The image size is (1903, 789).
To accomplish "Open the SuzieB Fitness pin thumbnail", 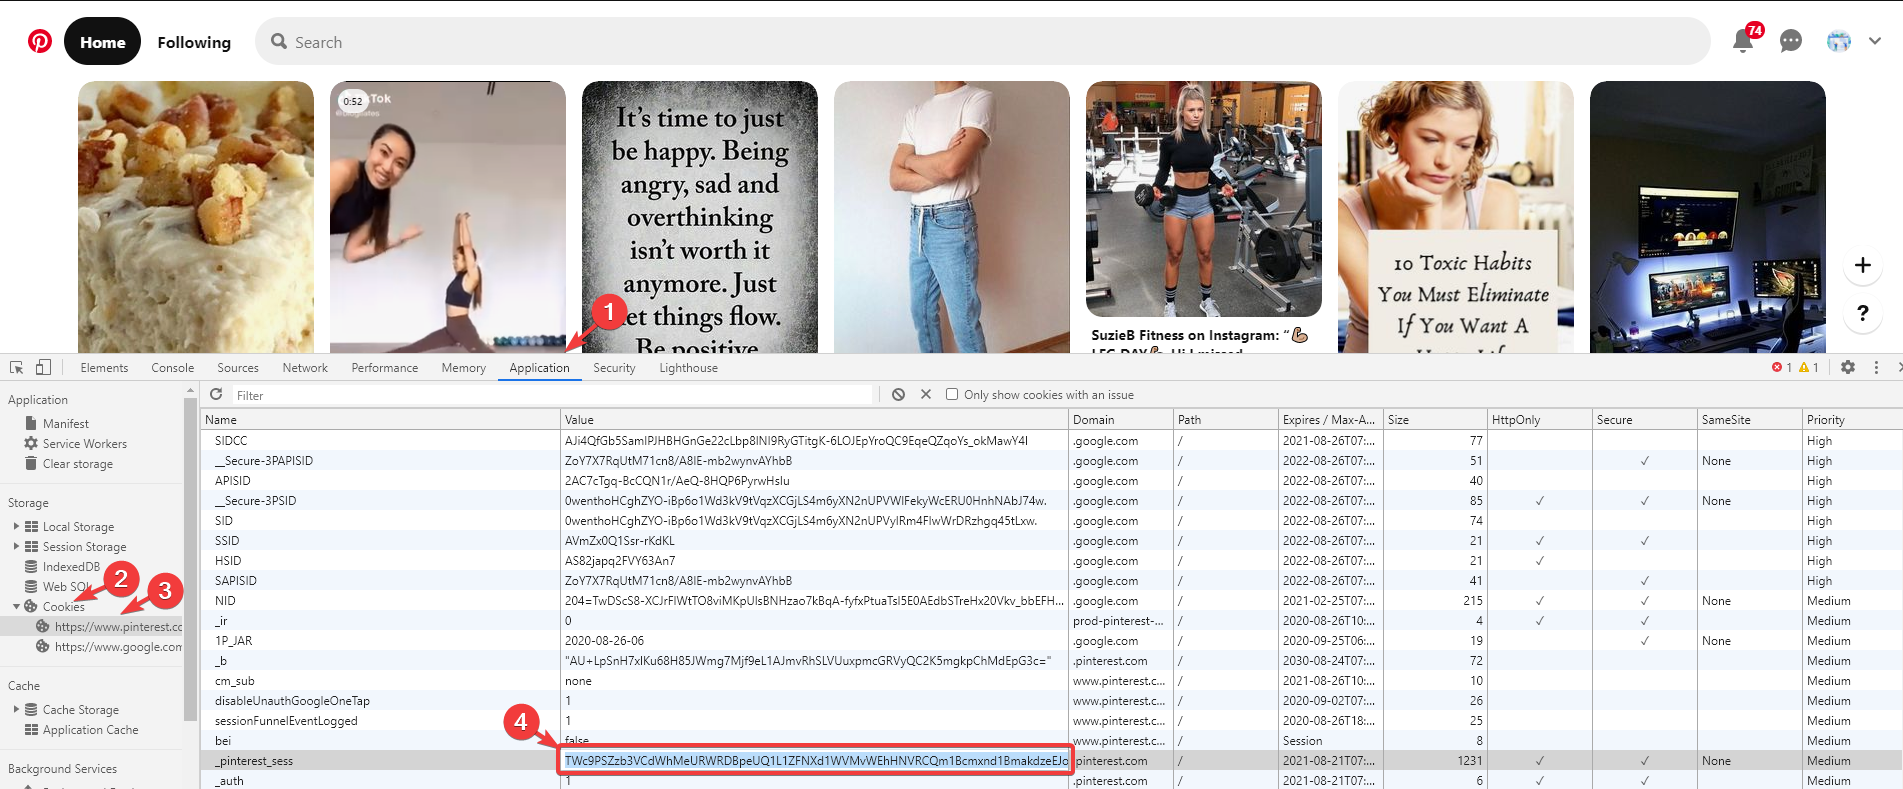I will click(1204, 199).
